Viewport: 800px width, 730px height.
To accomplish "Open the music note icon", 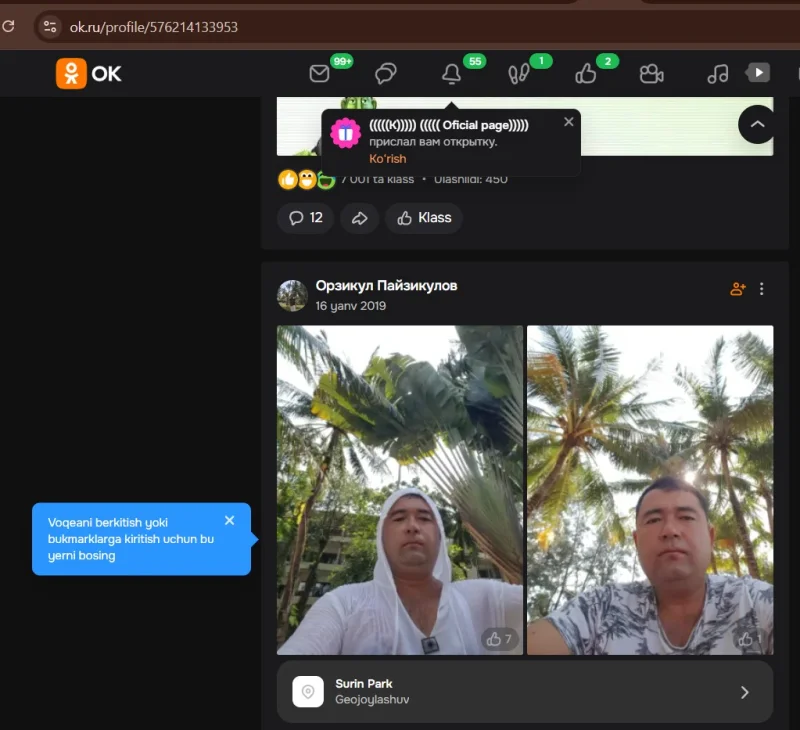I will [x=717, y=73].
